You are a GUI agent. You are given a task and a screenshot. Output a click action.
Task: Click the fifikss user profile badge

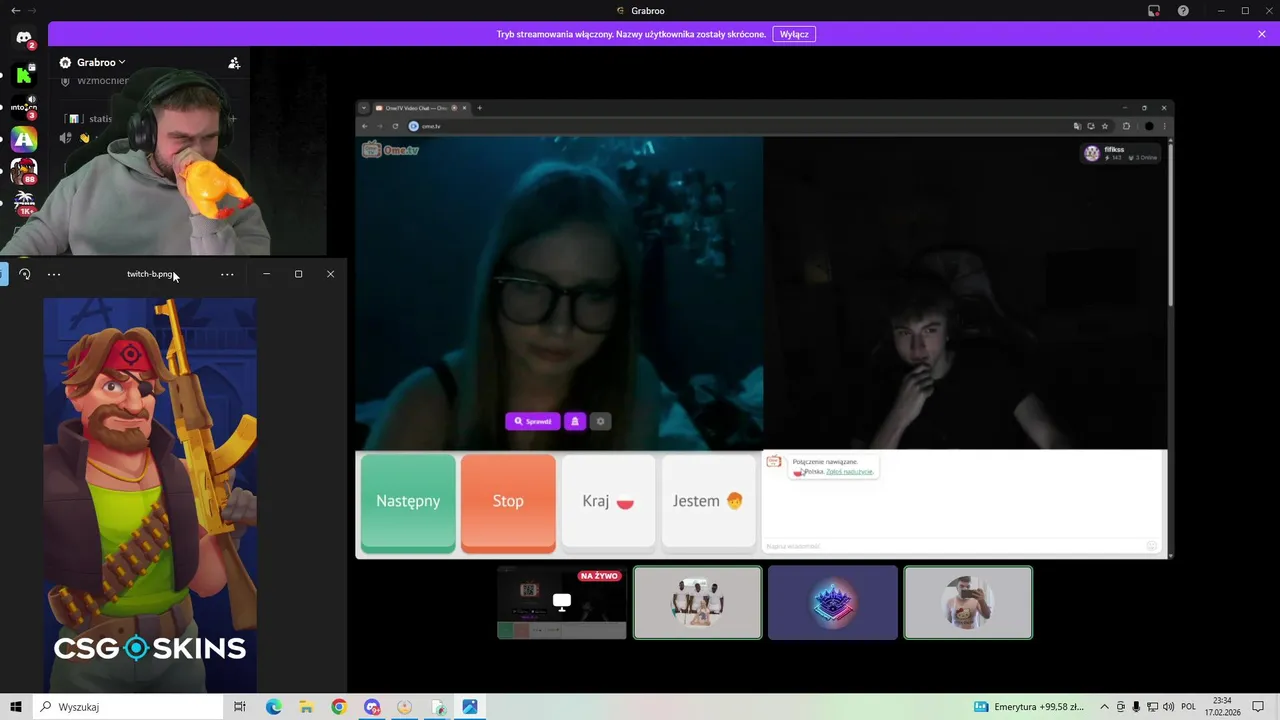coord(1121,153)
